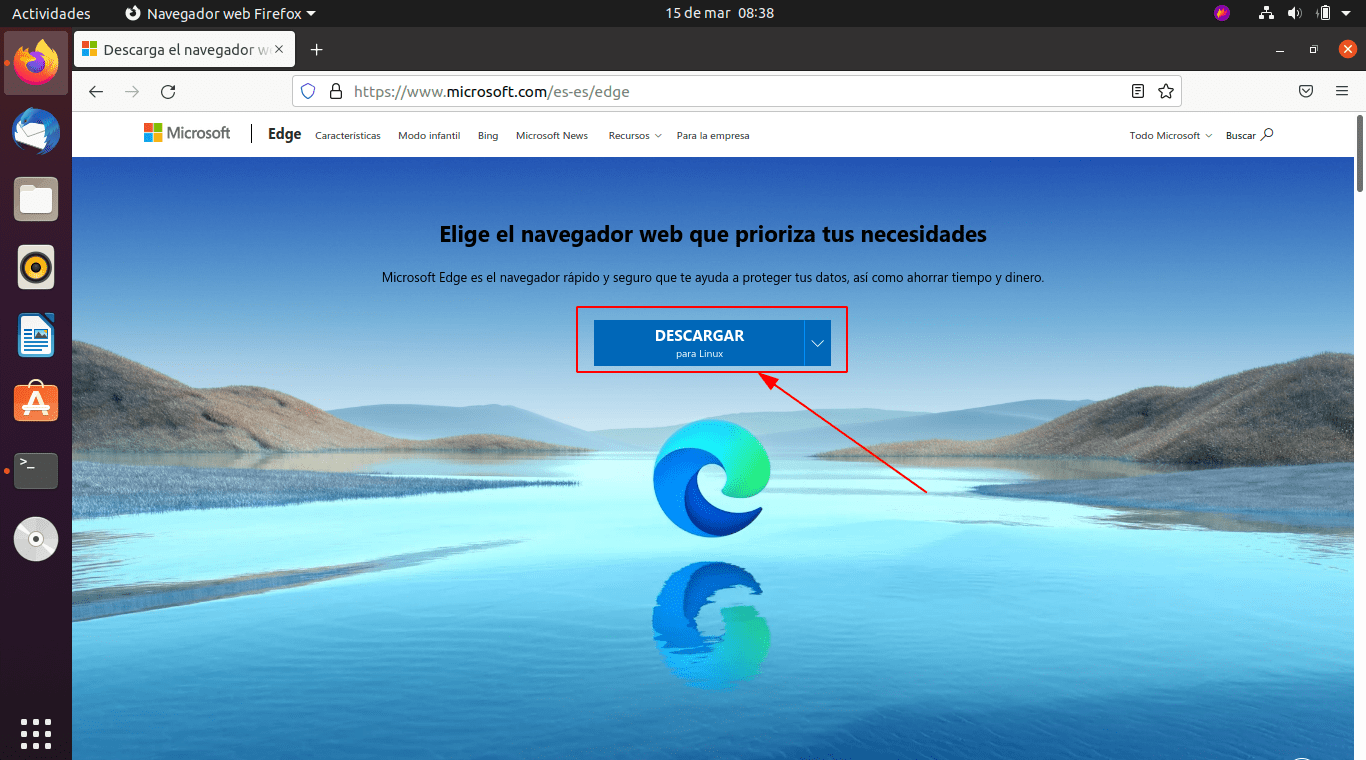
Task: Click the back navigation arrow
Action: pyautogui.click(x=95, y=90)
